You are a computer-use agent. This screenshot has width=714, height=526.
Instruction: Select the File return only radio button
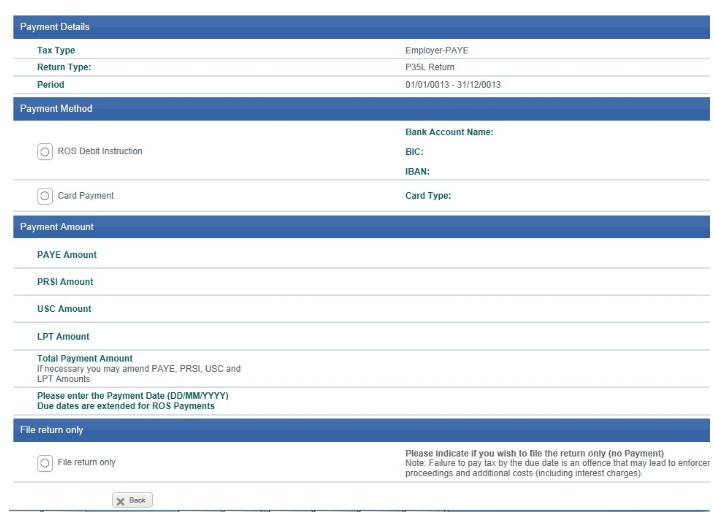click(x=45, y=463)
